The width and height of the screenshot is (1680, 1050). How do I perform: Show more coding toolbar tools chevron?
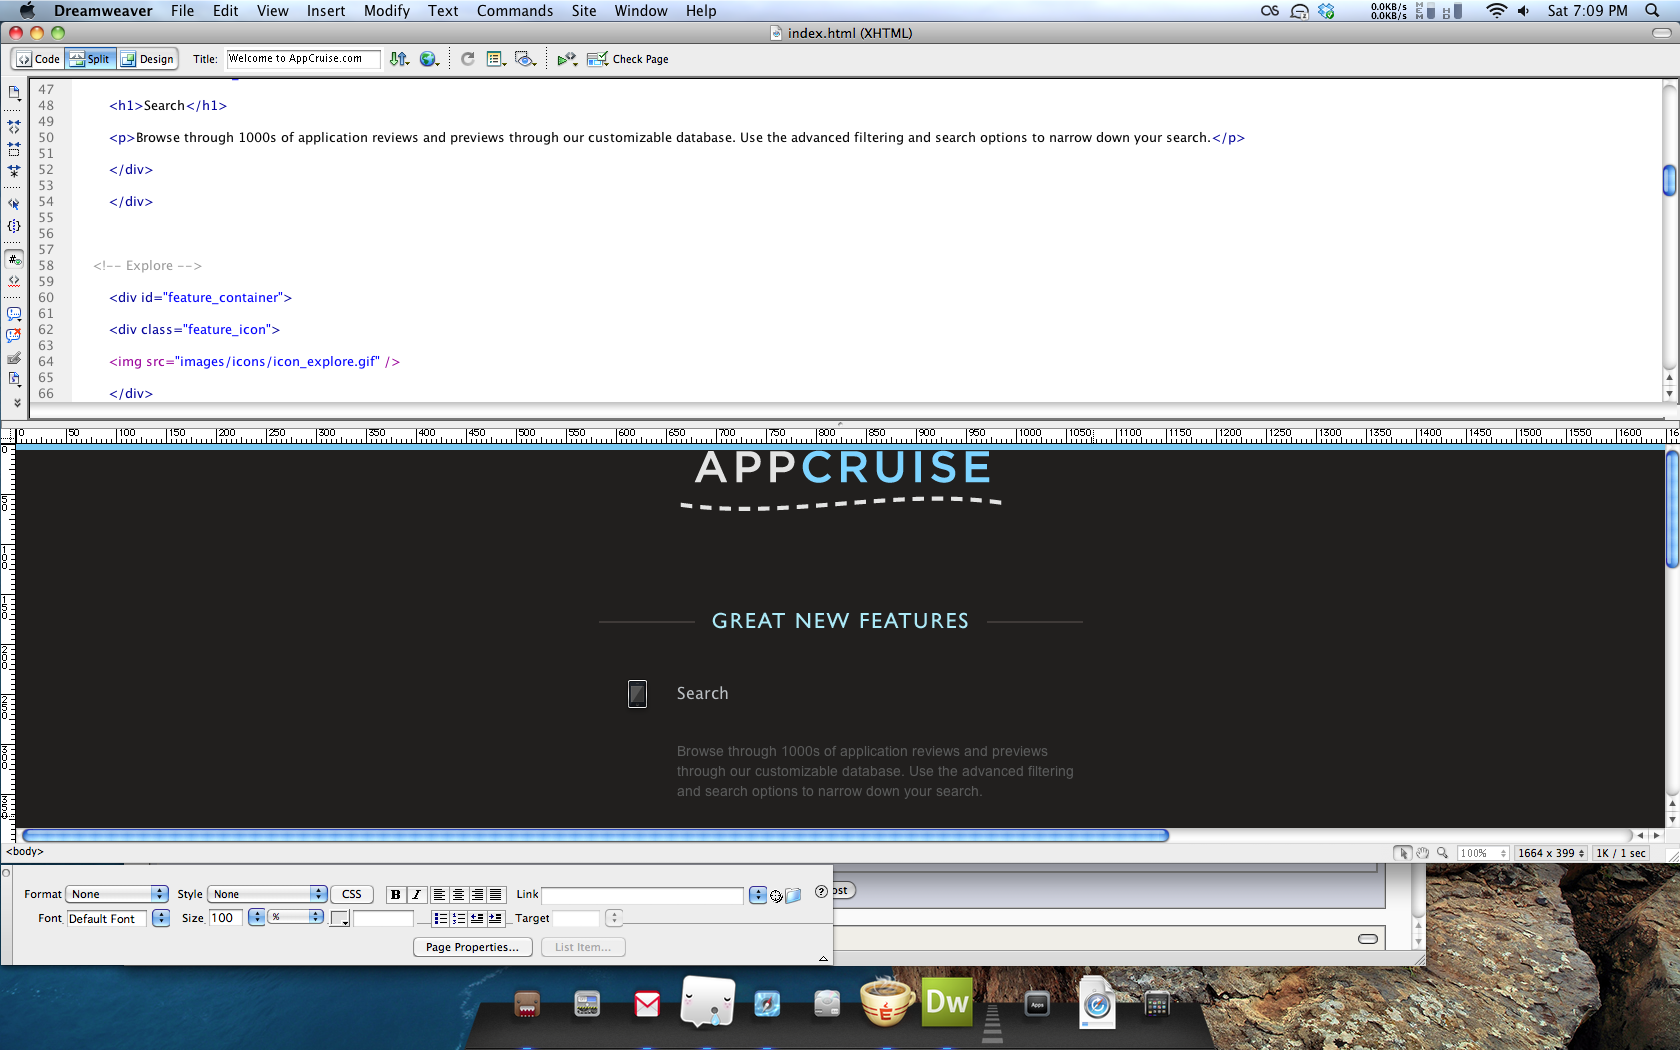pyautogui.click(x=17, y=403)
